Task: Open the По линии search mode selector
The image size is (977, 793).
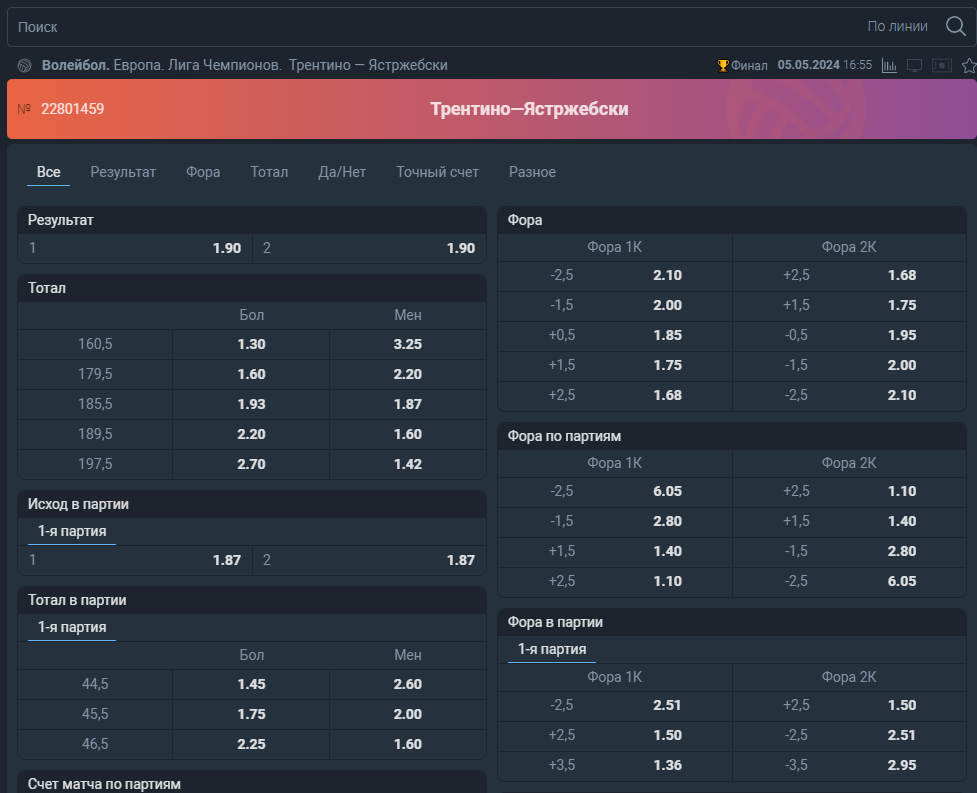Action: [x=897, y=26]
